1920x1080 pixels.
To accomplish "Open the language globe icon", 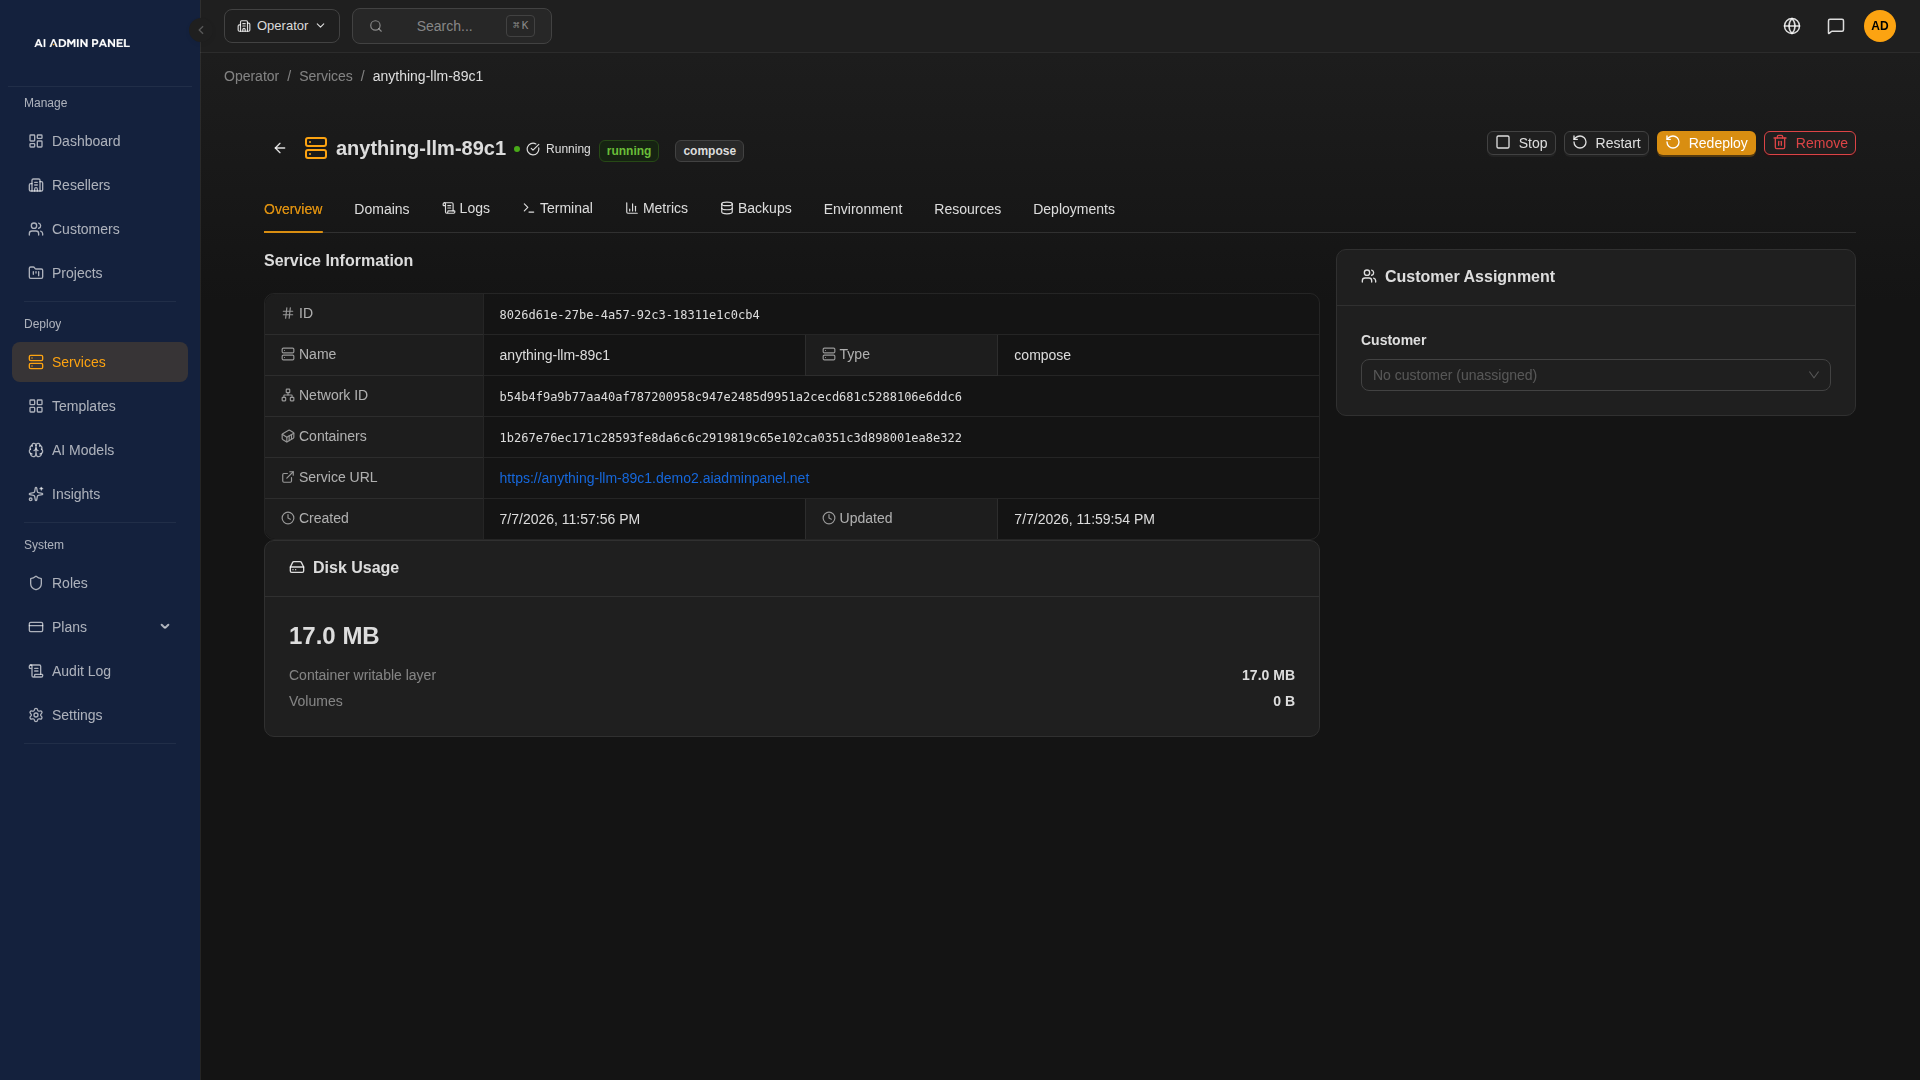I will 1792,26.
